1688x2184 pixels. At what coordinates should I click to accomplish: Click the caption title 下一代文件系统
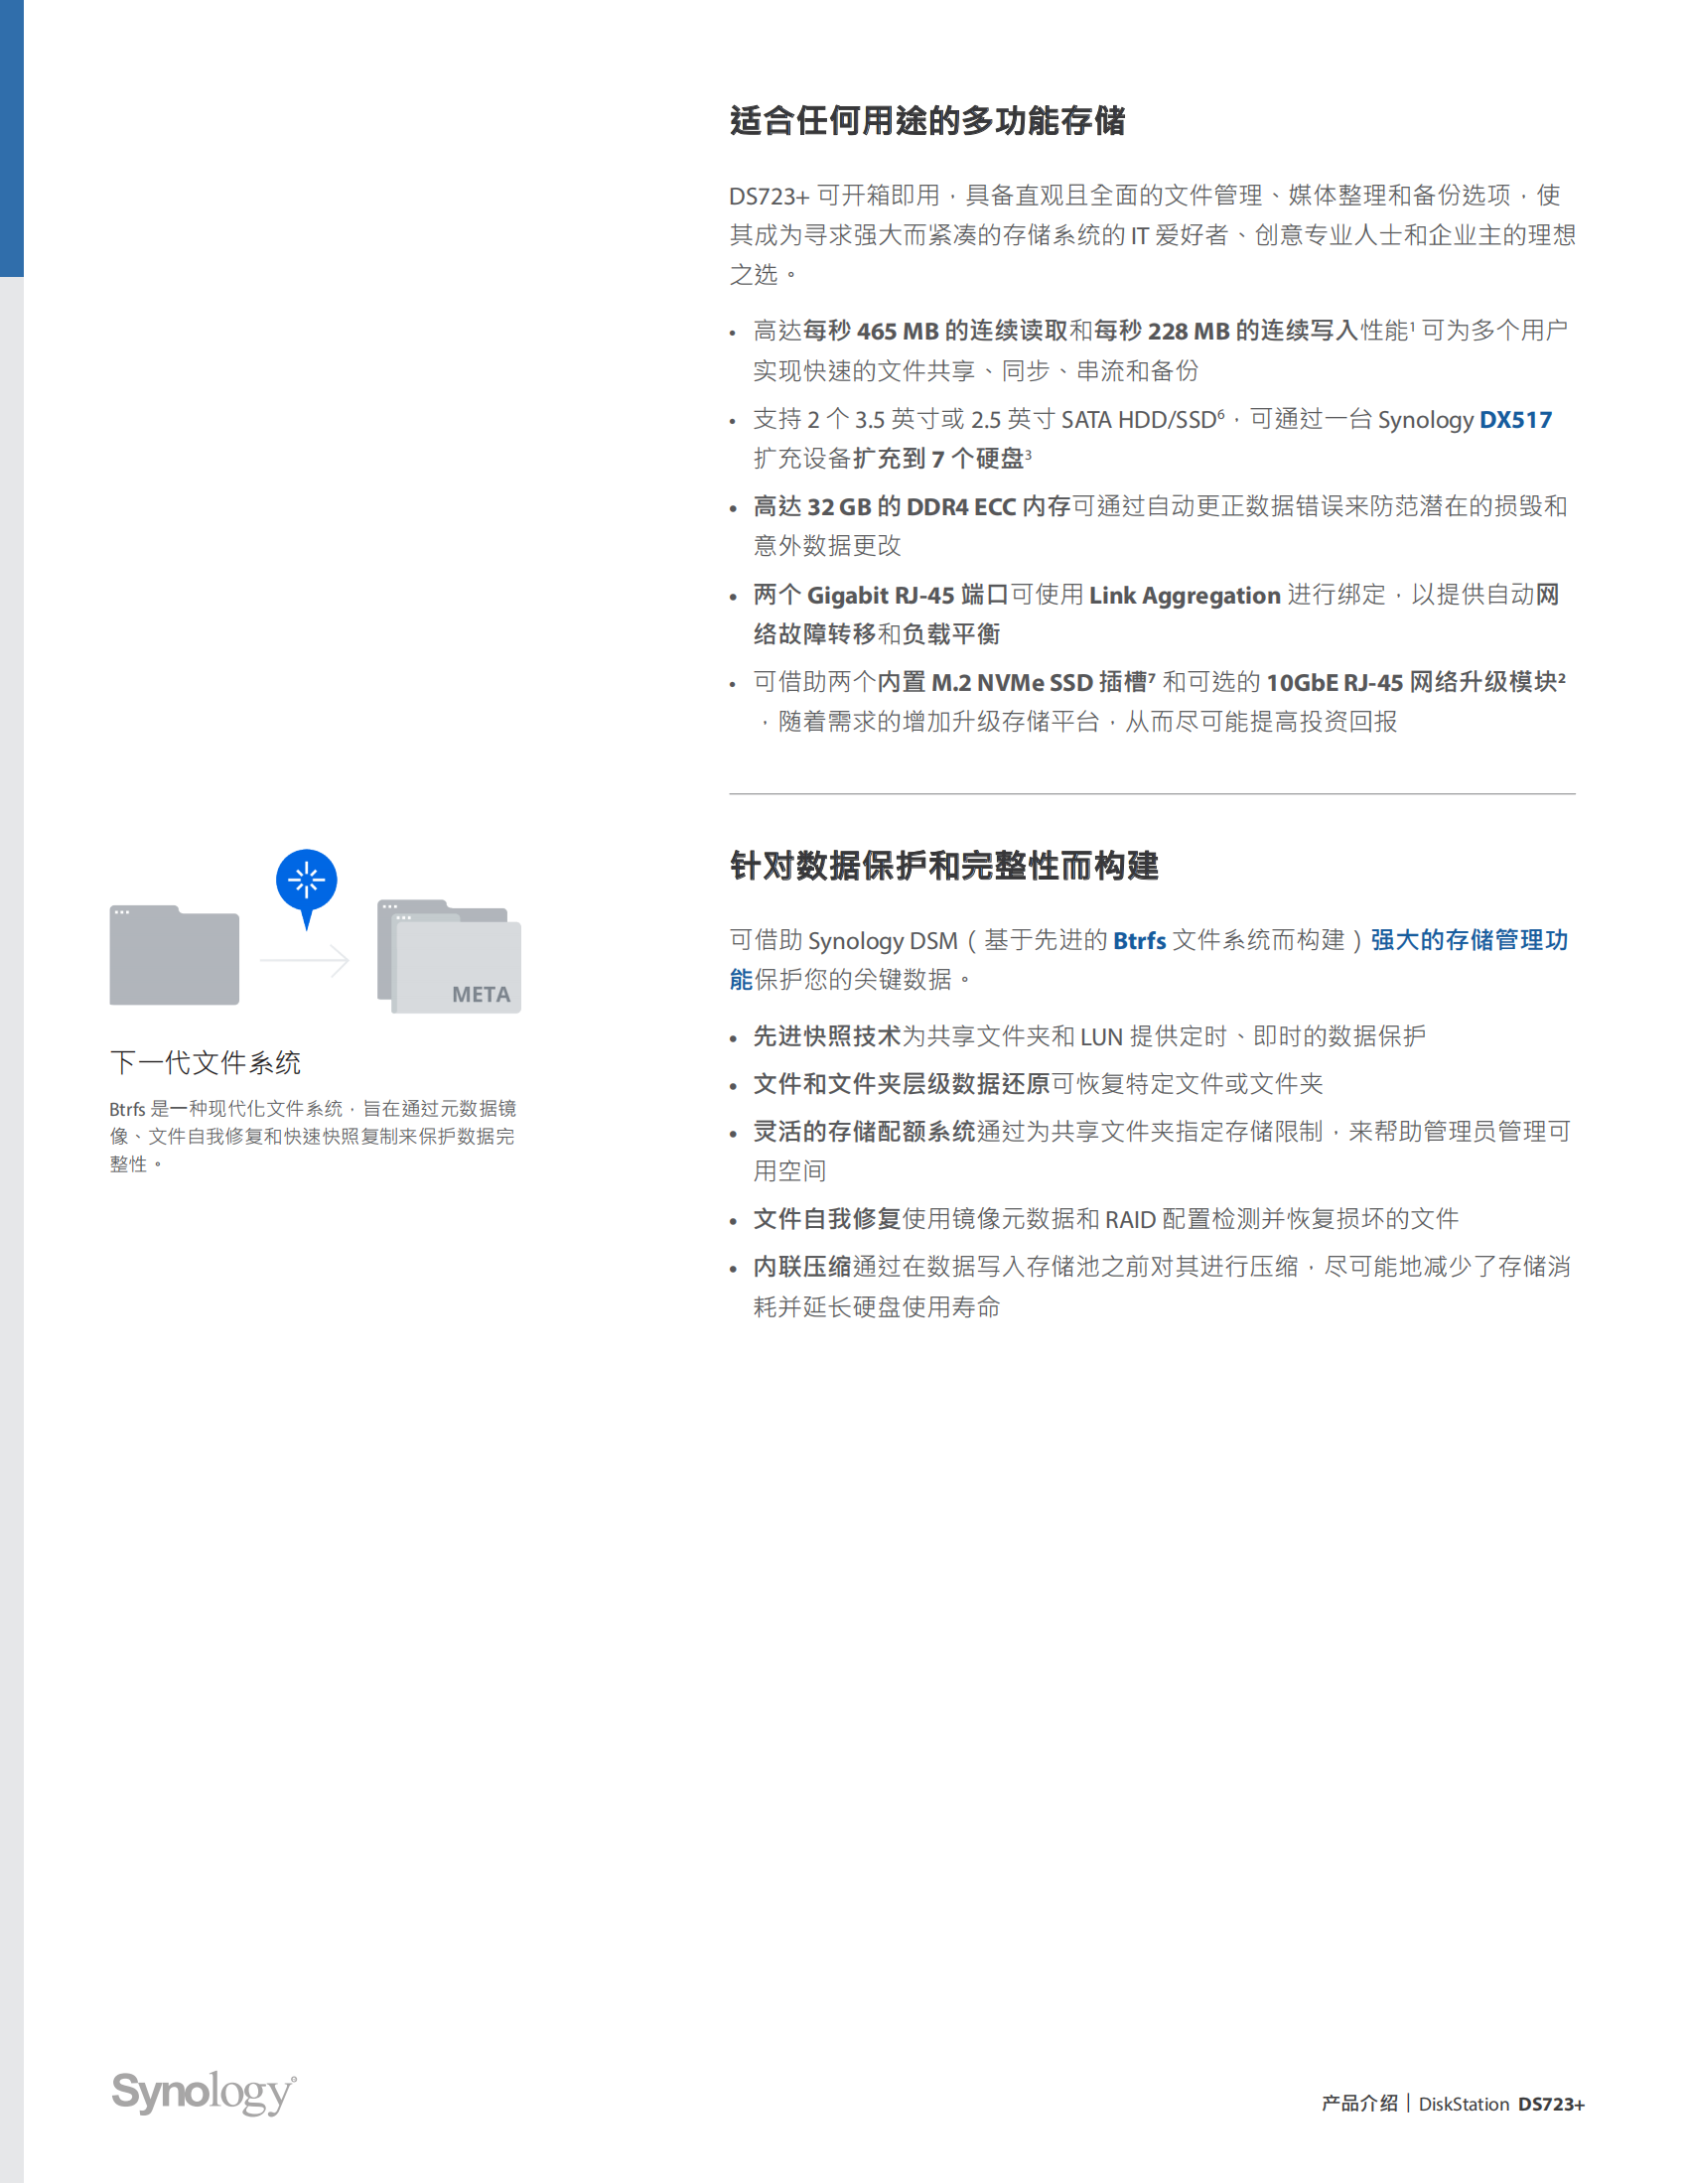point(205,1062)
